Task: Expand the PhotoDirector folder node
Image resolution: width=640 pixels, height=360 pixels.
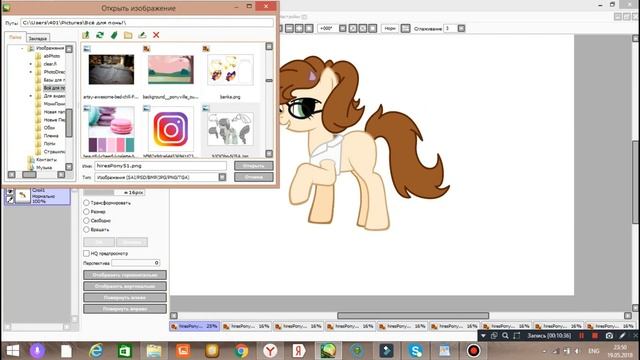Action: [31, 72]
